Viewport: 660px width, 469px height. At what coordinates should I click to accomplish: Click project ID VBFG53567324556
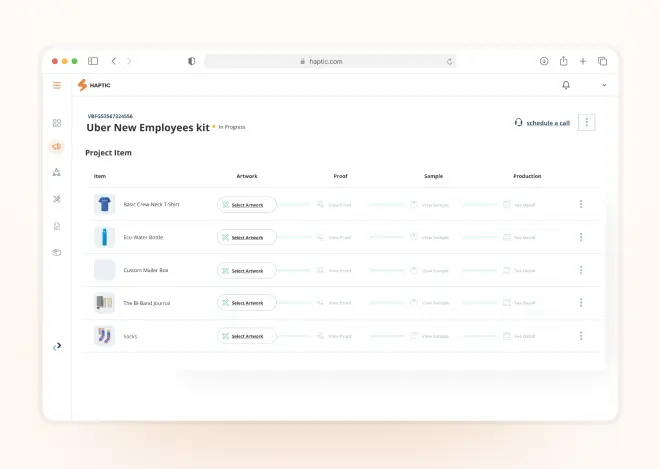[110, 116]
